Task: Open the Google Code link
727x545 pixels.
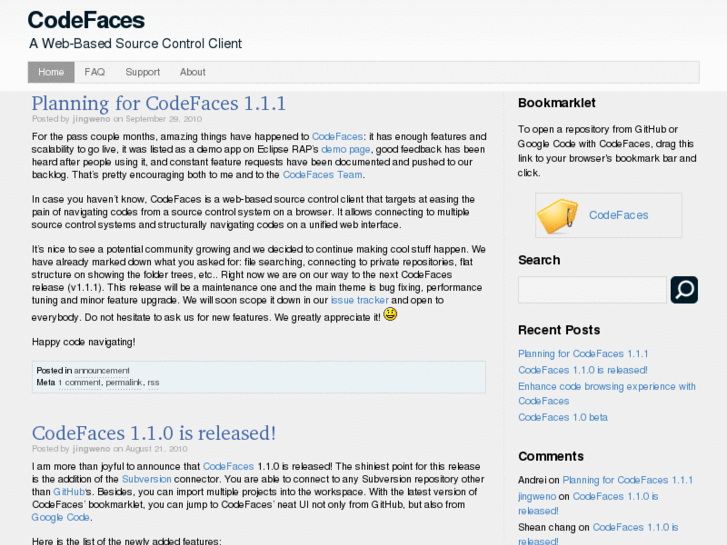Action: [60, 518]
